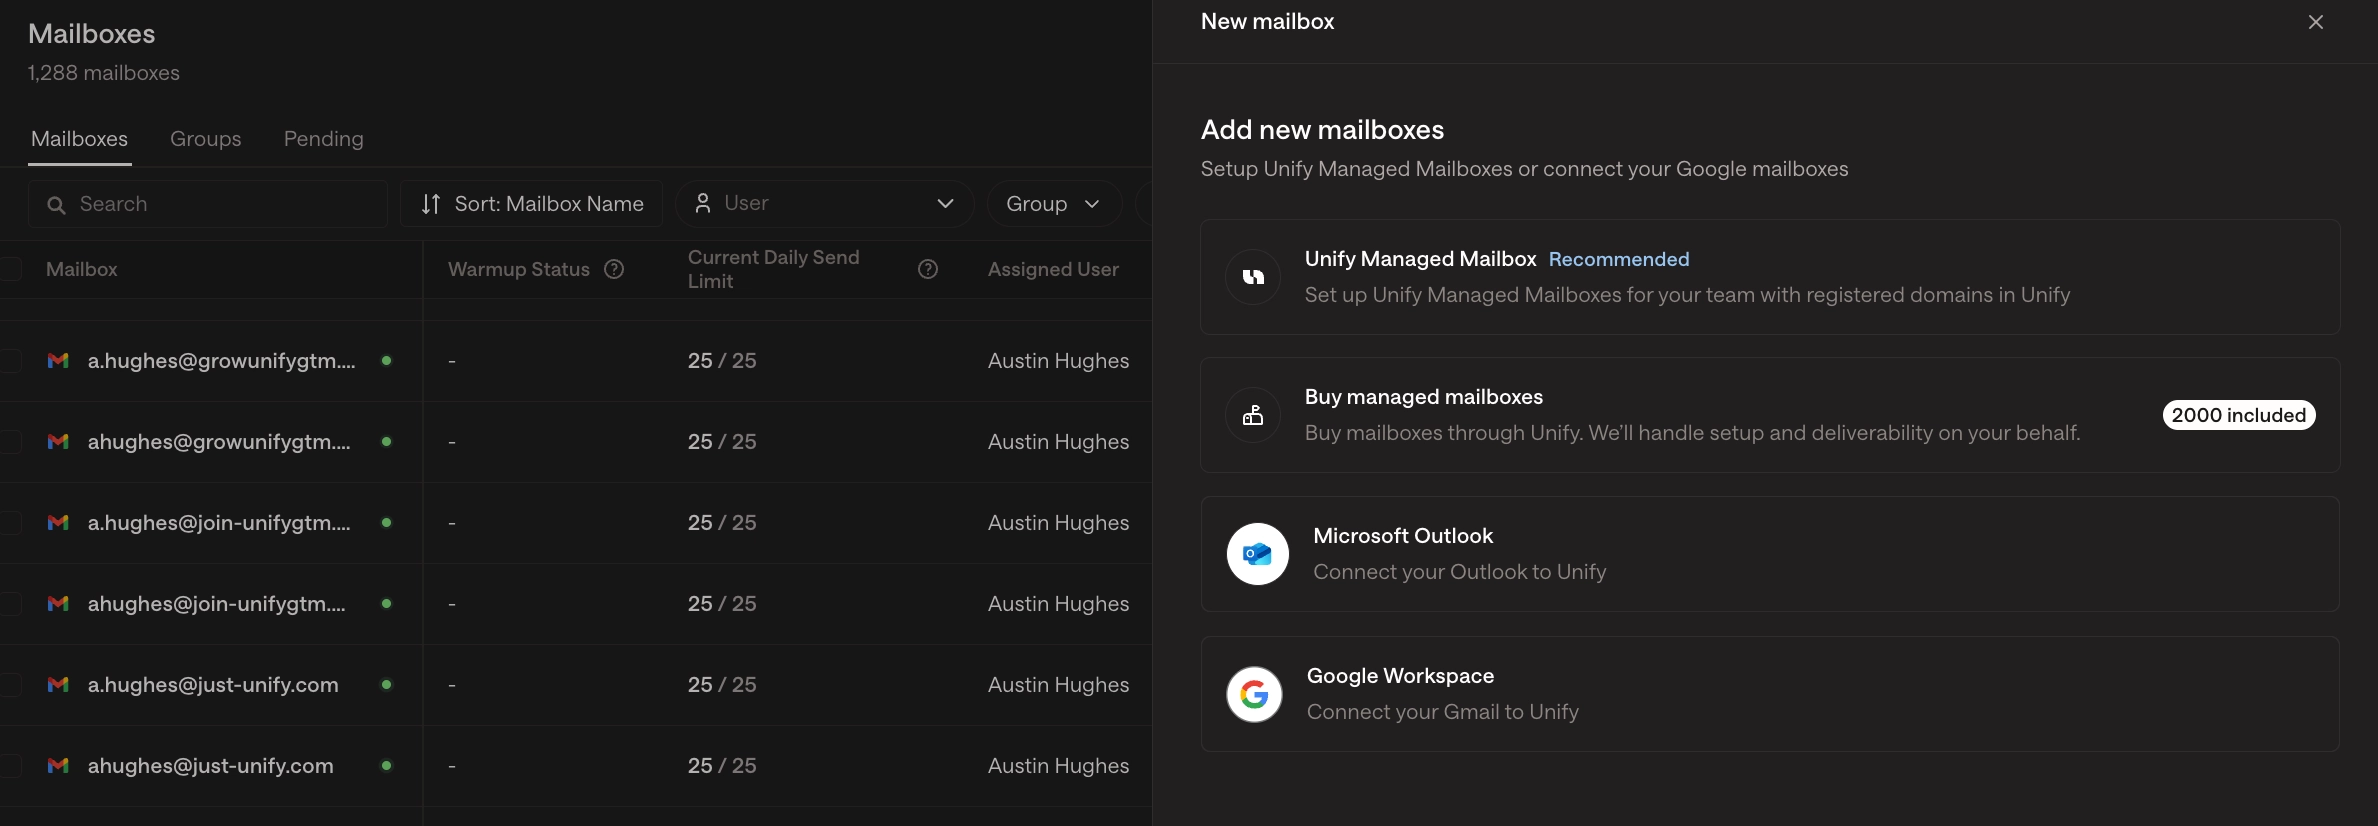
Task: Open the User filter dropdown
Action: tap(825, 204)
